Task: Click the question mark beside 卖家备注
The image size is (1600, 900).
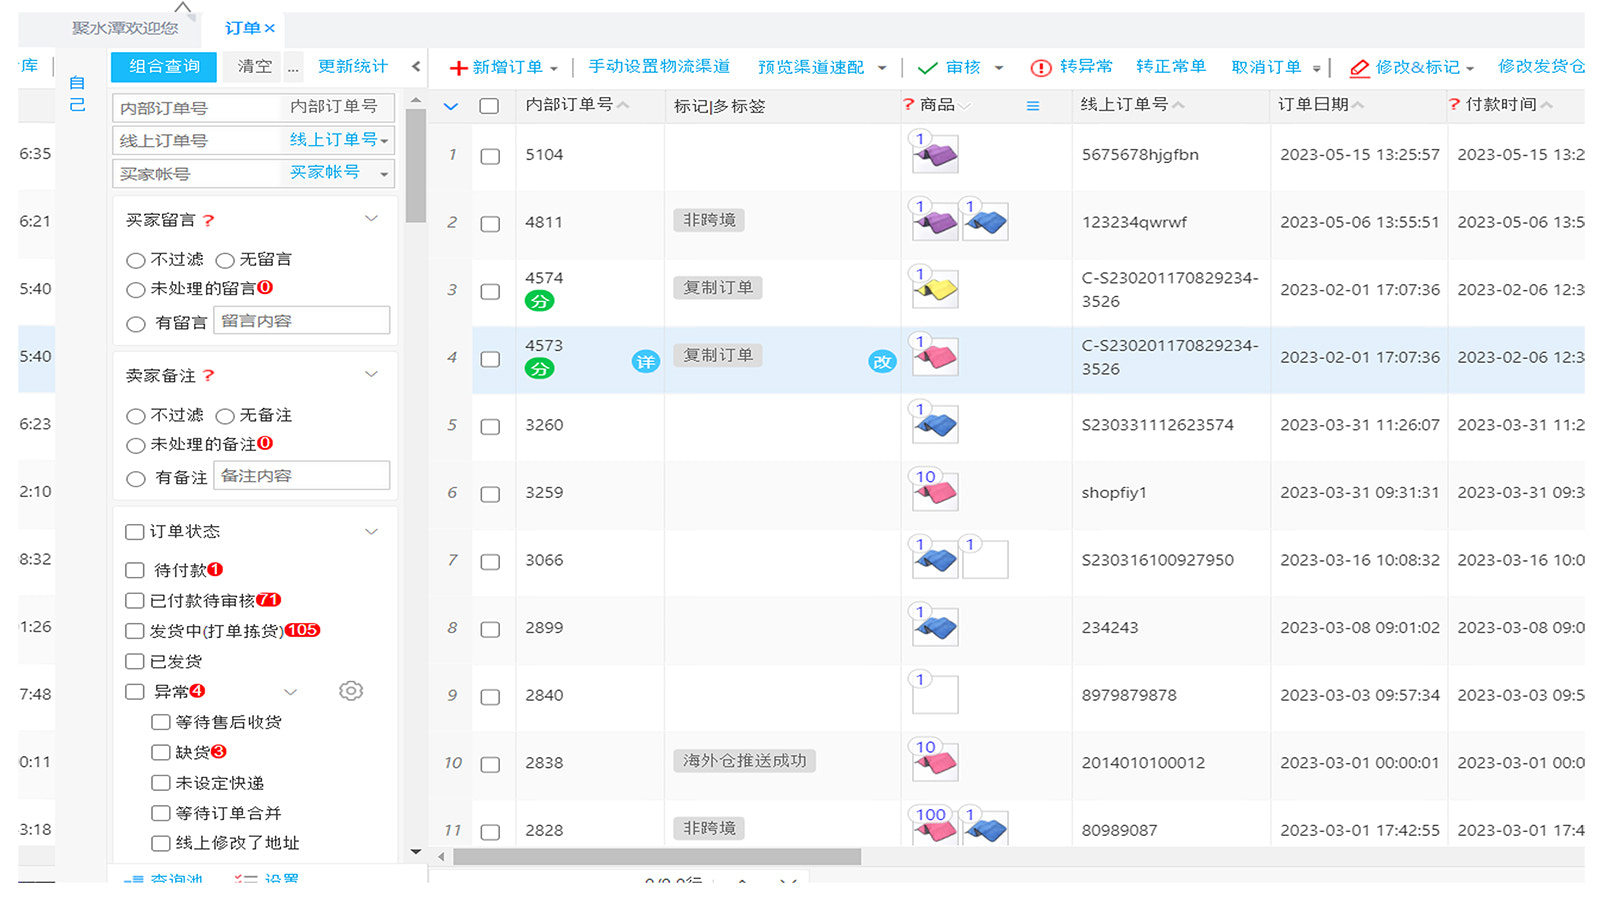Action: pyautogui.click(x=208, y=376)
